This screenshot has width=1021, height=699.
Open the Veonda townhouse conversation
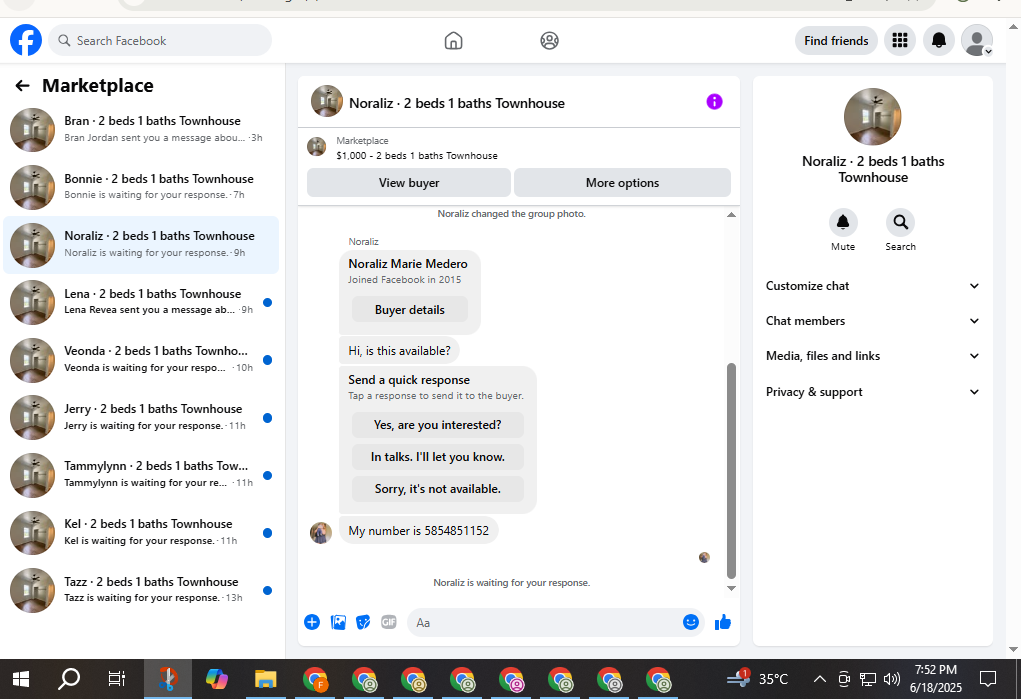141,360
